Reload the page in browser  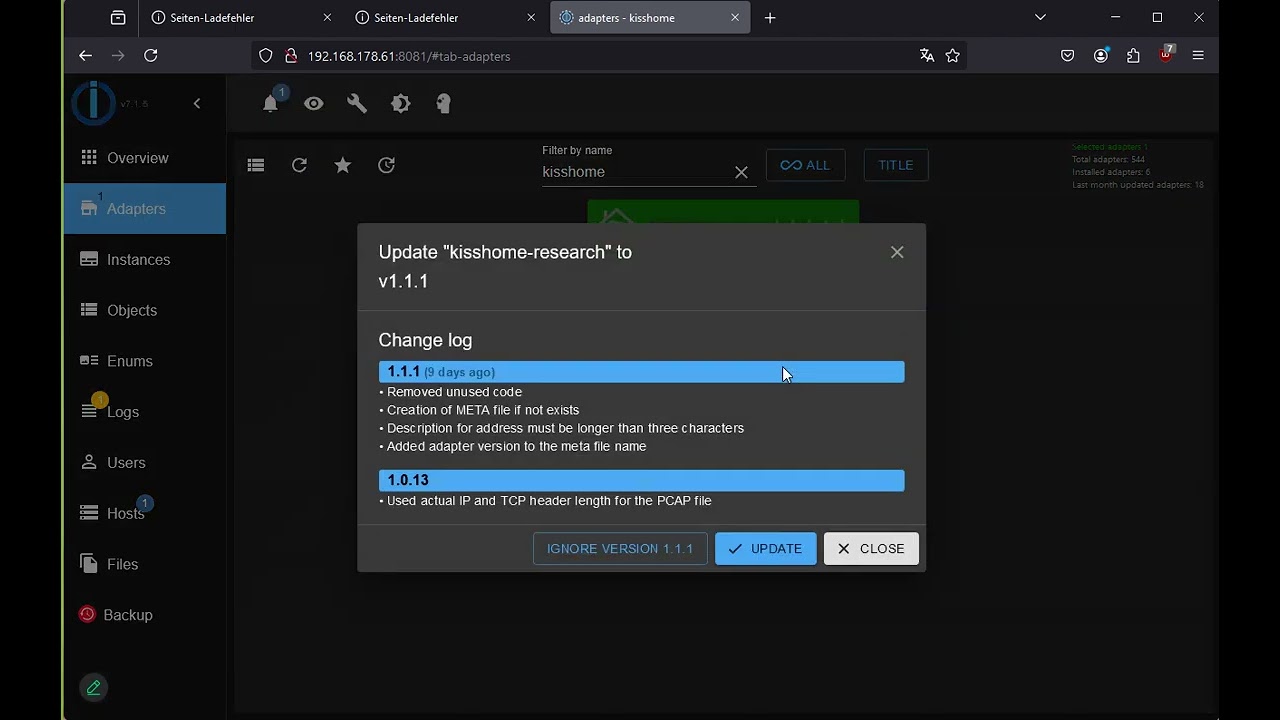point(151,56)
